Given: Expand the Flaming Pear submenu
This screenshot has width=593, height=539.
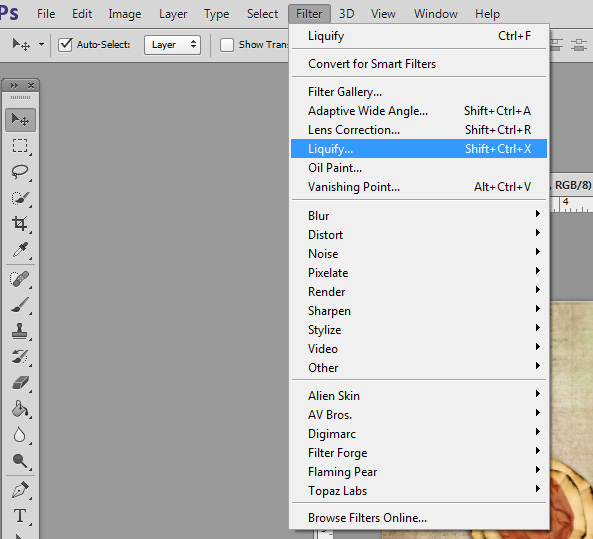Looking at the screenshot, I should (419, 472).
